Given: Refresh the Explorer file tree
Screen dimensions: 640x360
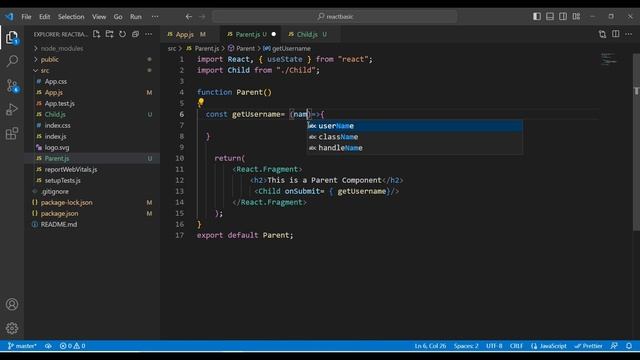Looking at the screenshot, I should (x=122, y=34).
